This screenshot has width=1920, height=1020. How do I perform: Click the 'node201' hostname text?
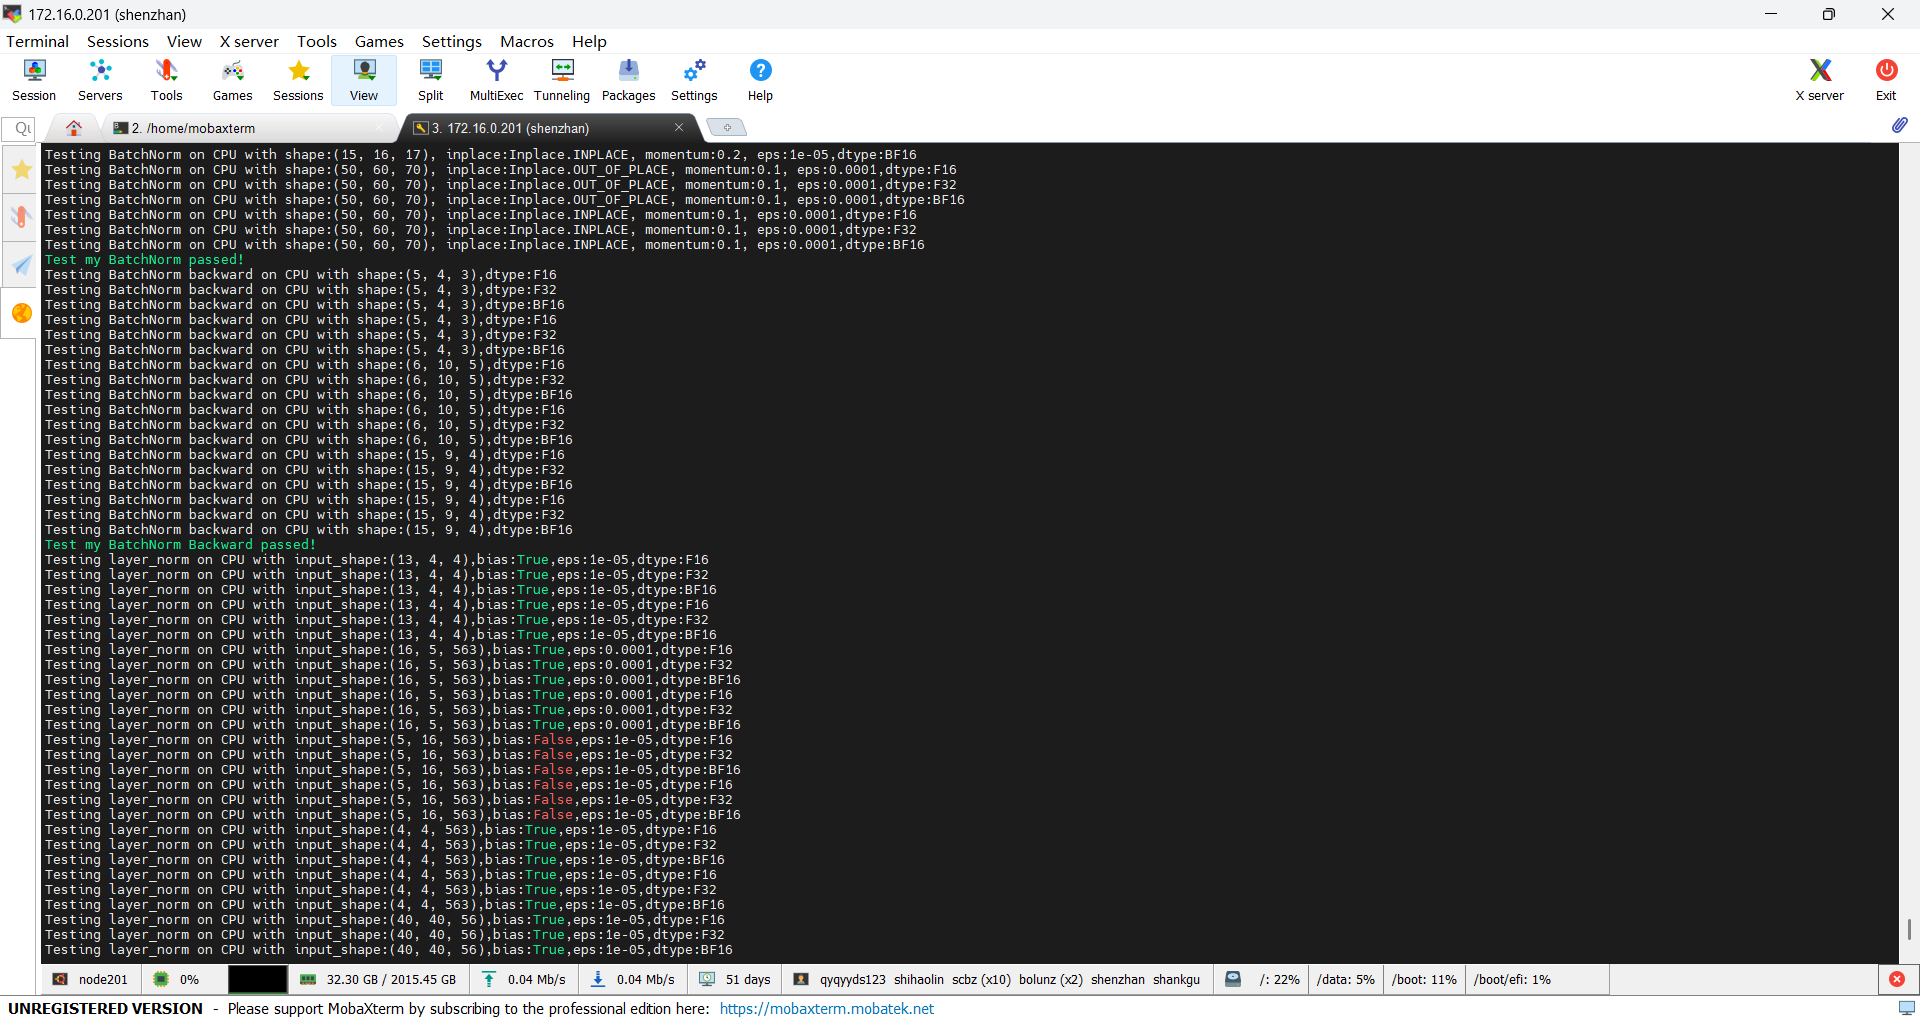point(103,979)
